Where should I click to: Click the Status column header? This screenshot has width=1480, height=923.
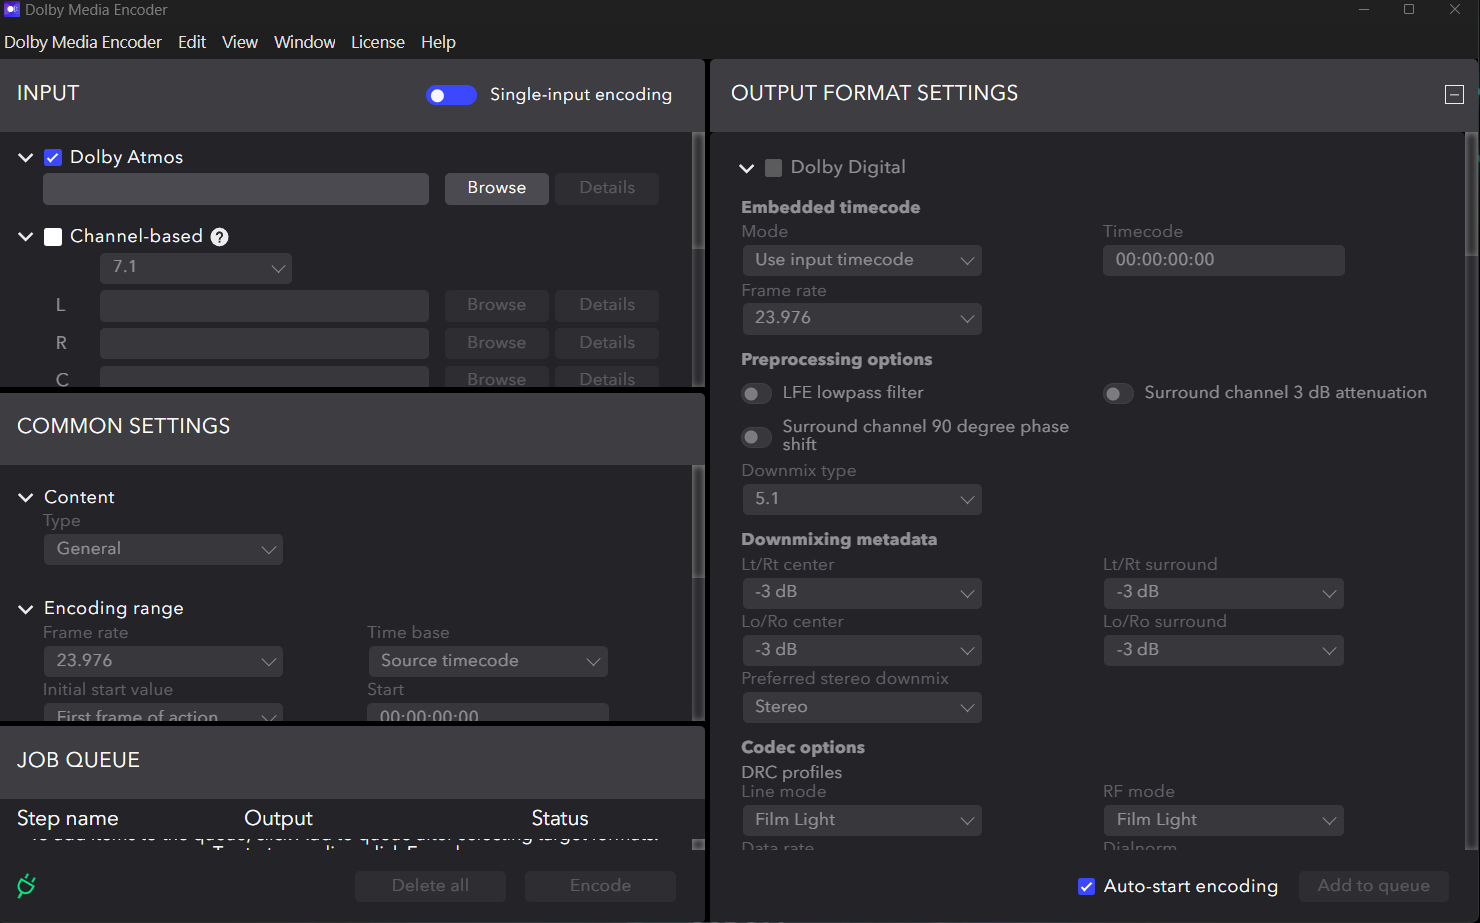coord(560,818)
